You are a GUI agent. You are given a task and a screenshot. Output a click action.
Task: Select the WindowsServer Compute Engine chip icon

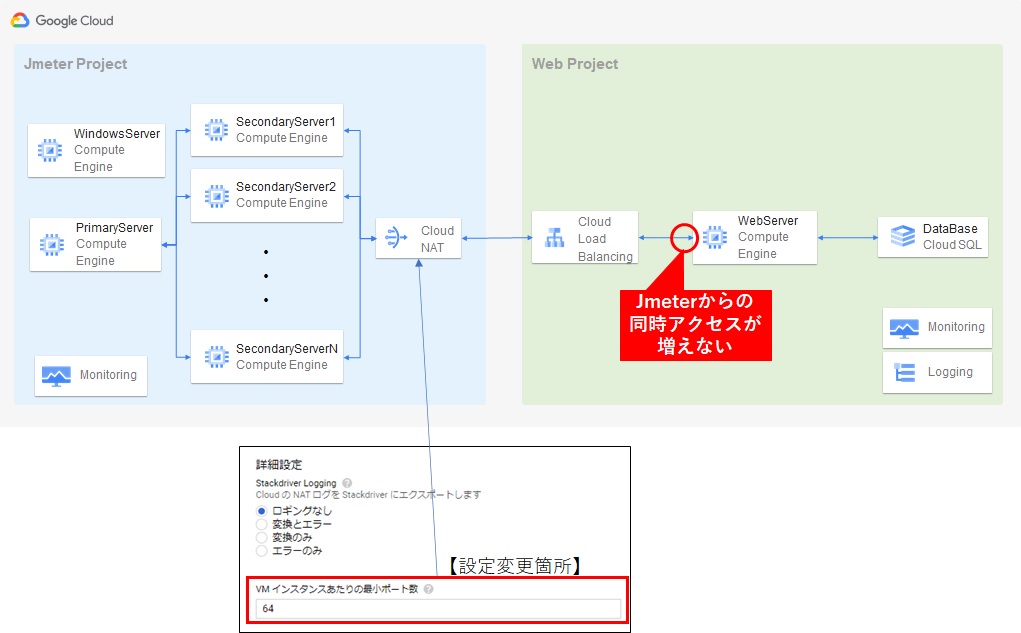[50, 150]
